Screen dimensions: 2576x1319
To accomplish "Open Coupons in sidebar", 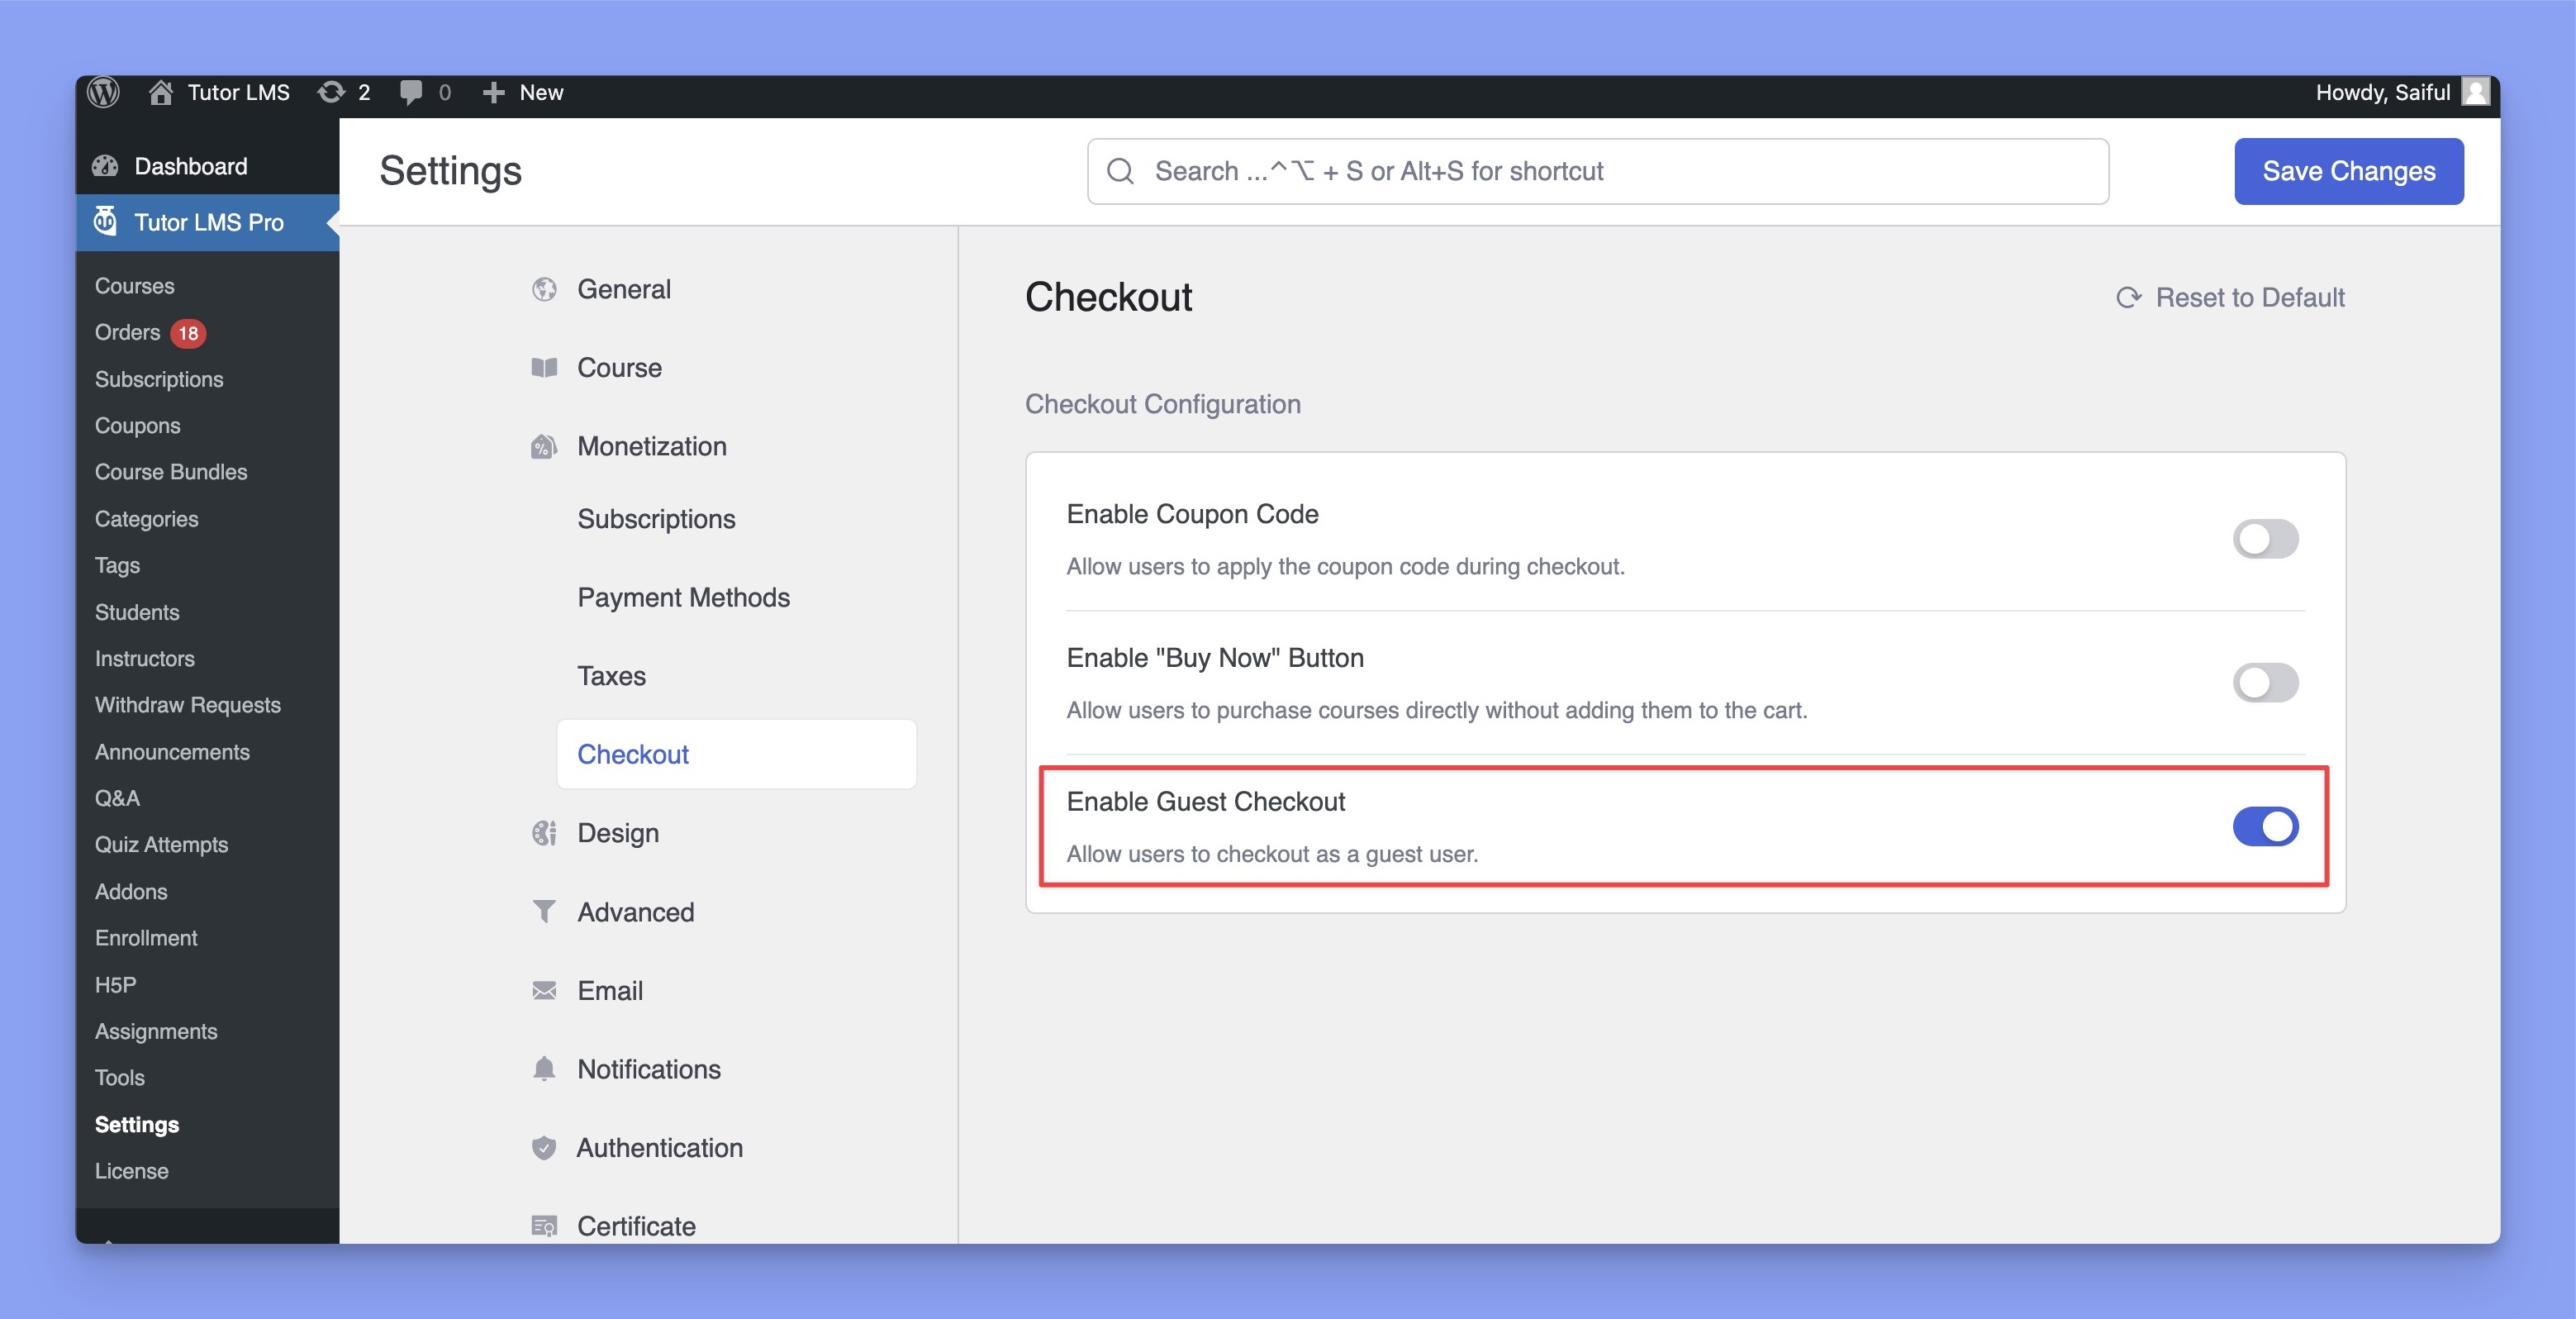I will tap(137, 426).
